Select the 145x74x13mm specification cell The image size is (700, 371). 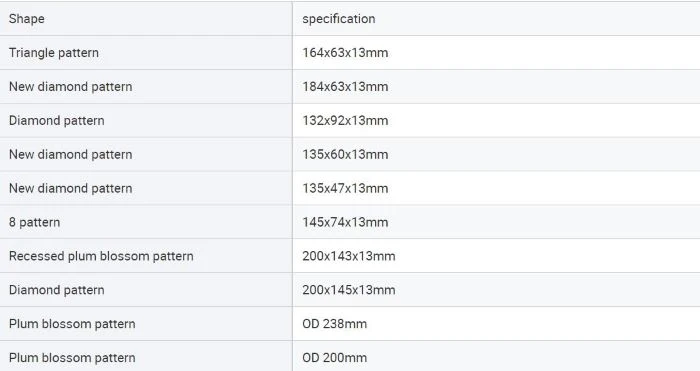[x=496, y=222]
